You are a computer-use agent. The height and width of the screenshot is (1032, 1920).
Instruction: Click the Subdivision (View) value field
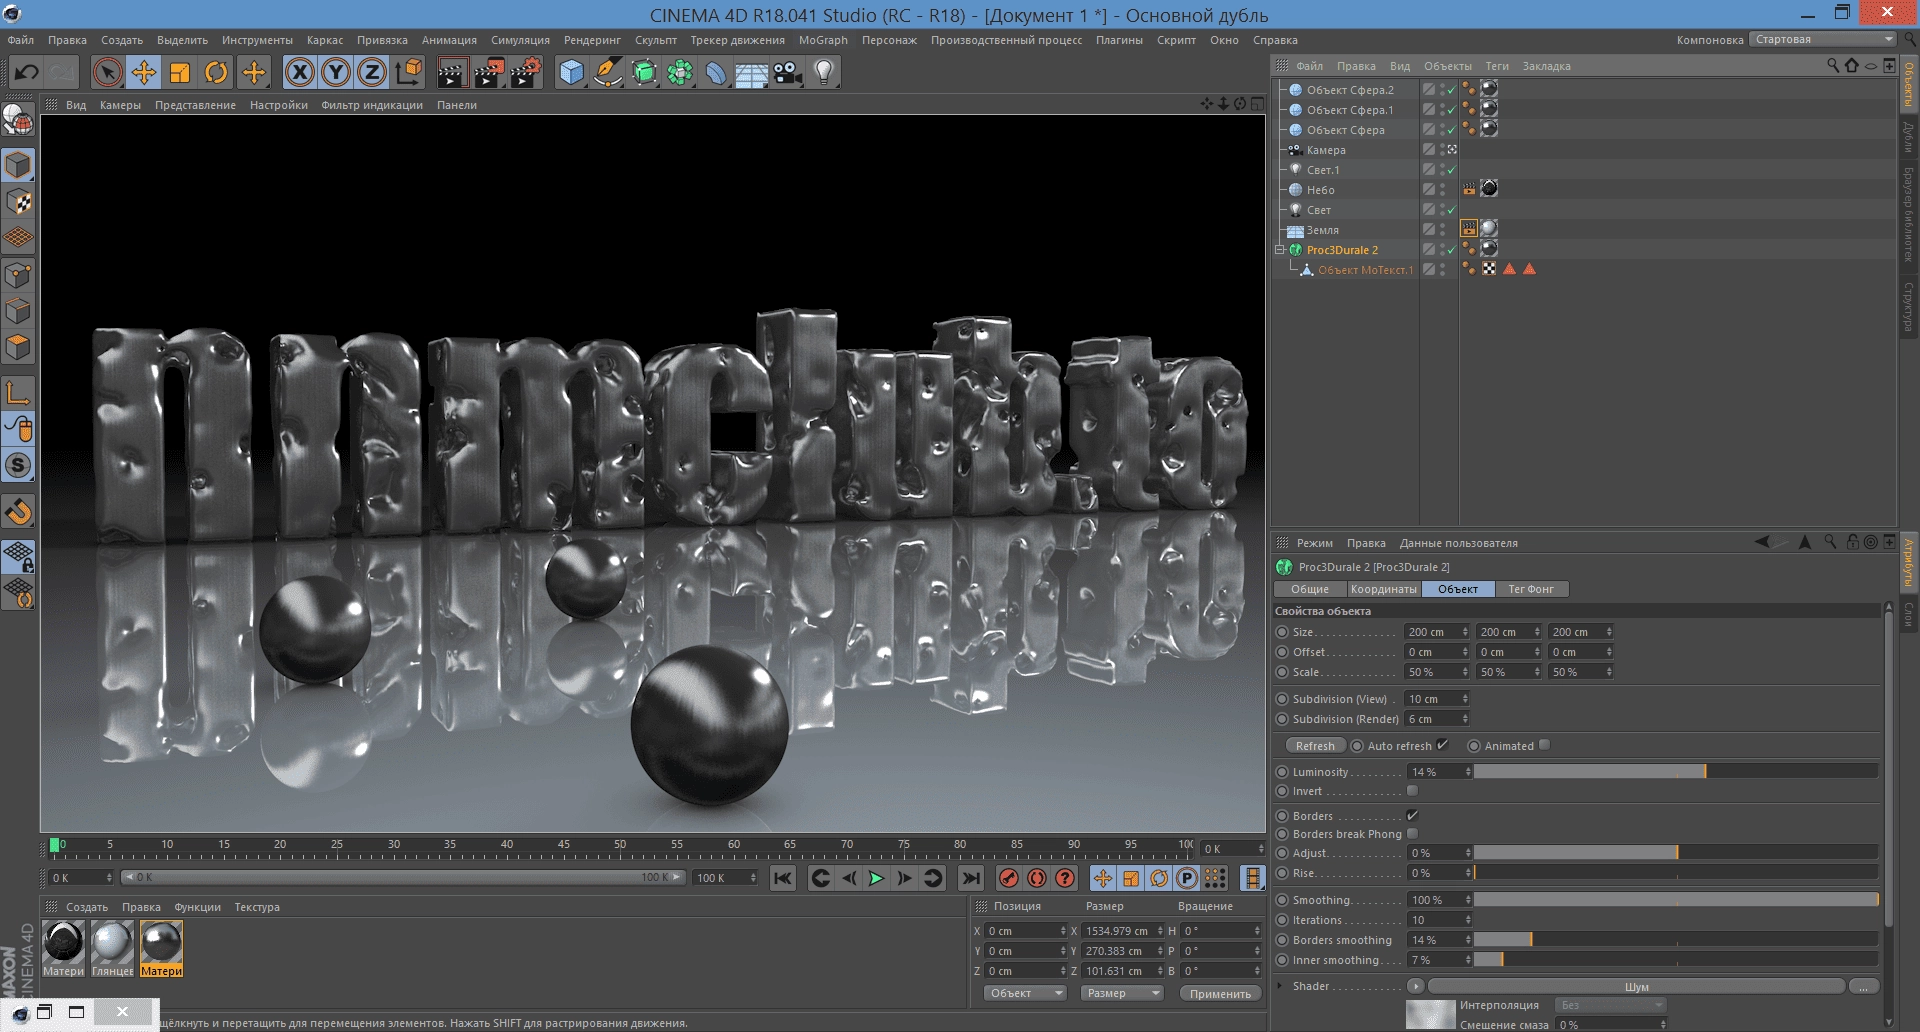point(1438,699)
